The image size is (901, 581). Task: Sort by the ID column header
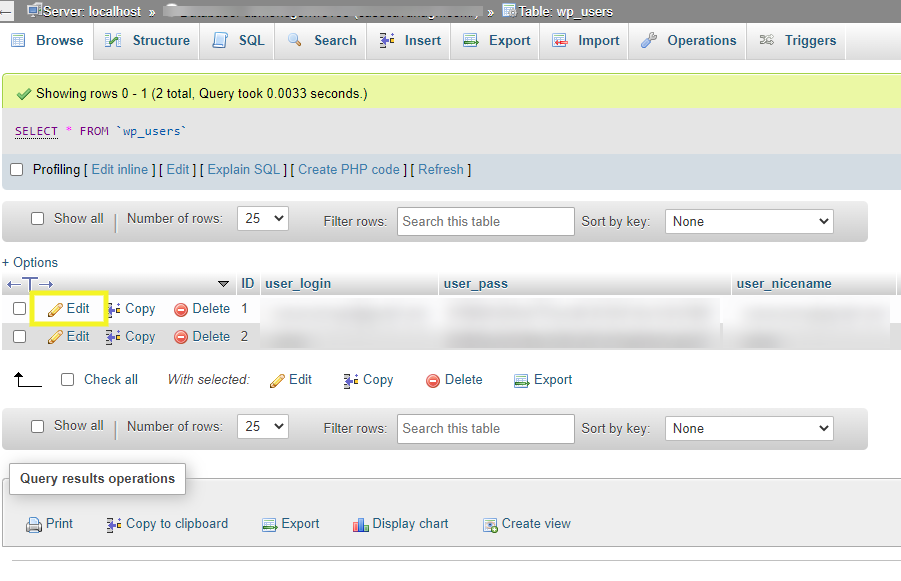point(247,283)
